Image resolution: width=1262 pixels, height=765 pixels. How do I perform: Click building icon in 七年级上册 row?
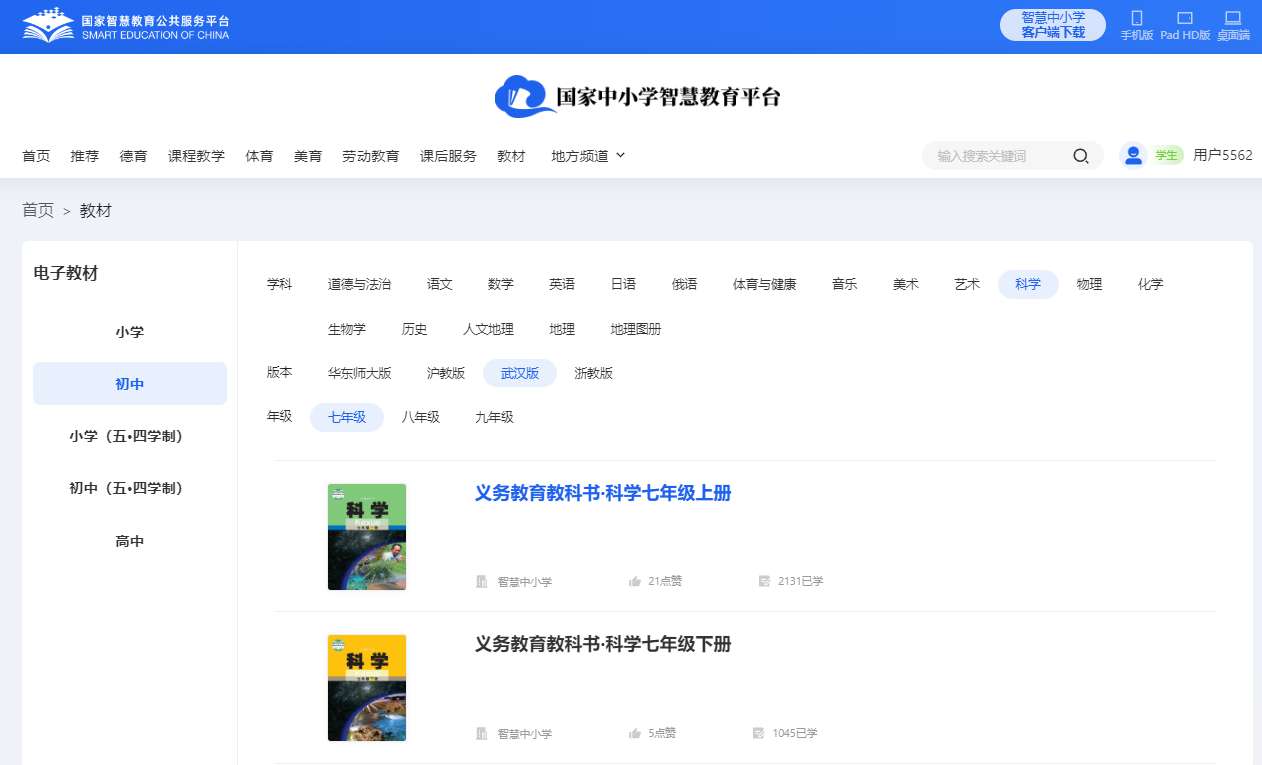coord(482,581)
